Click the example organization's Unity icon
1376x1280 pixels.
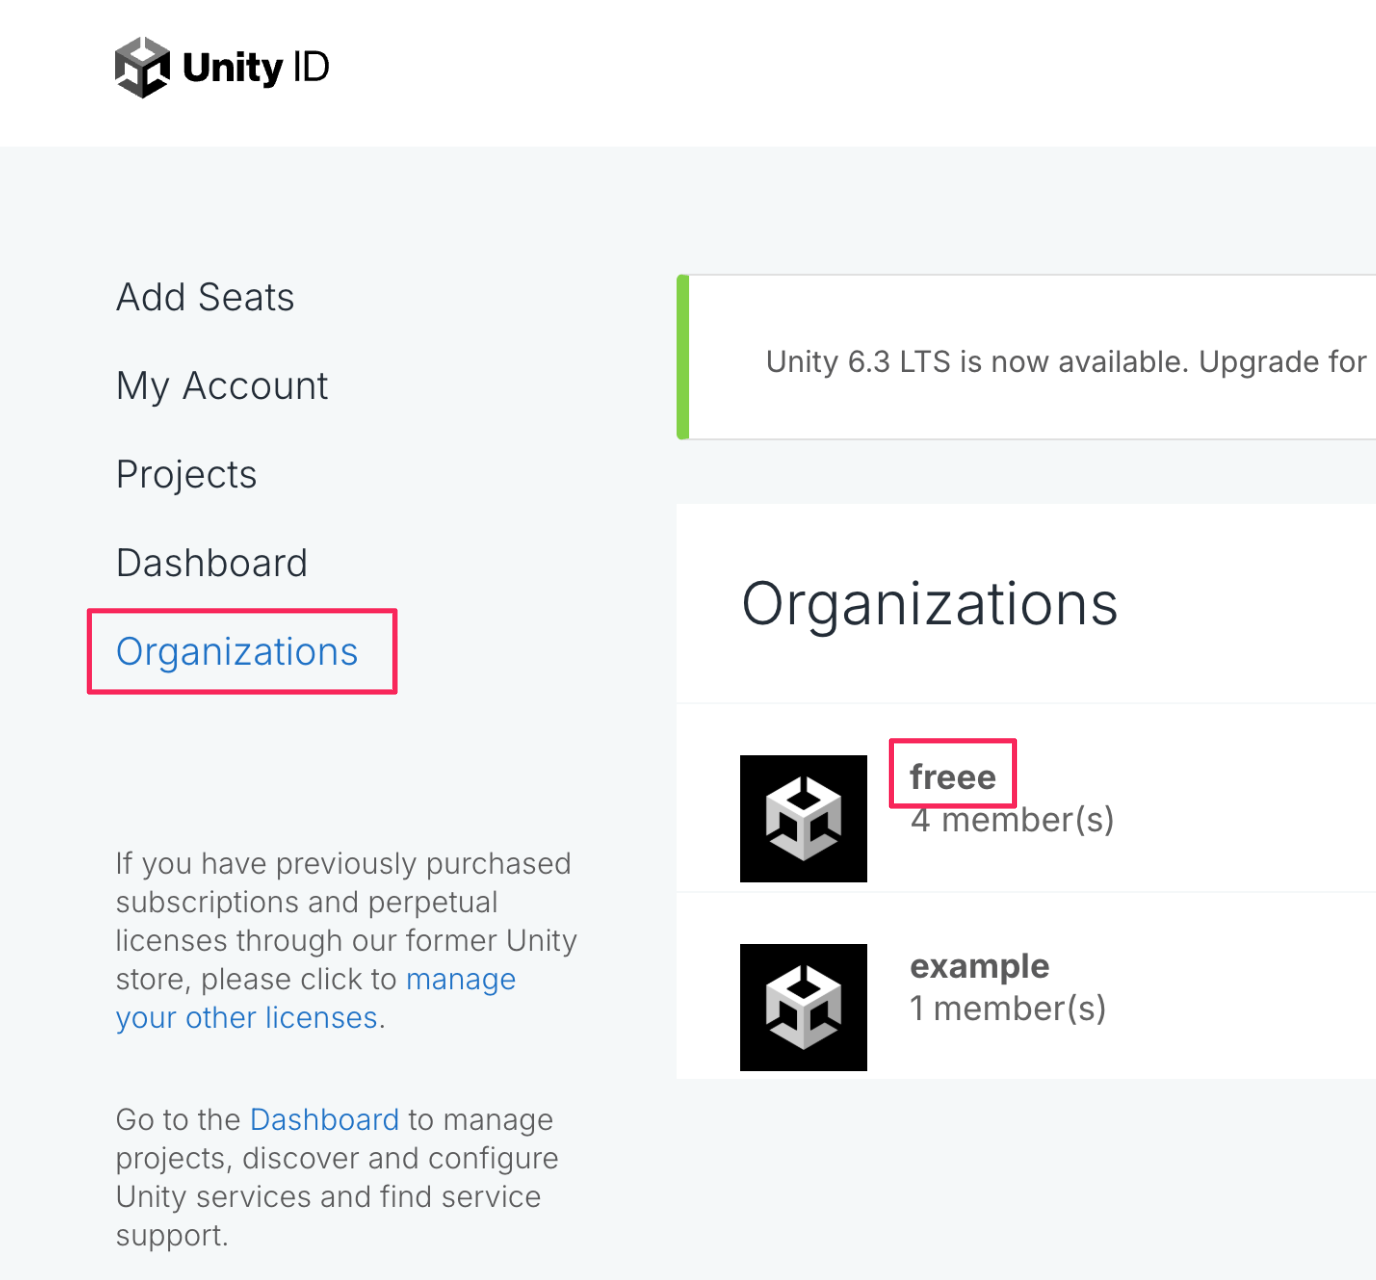click(x=803, y=1007)
